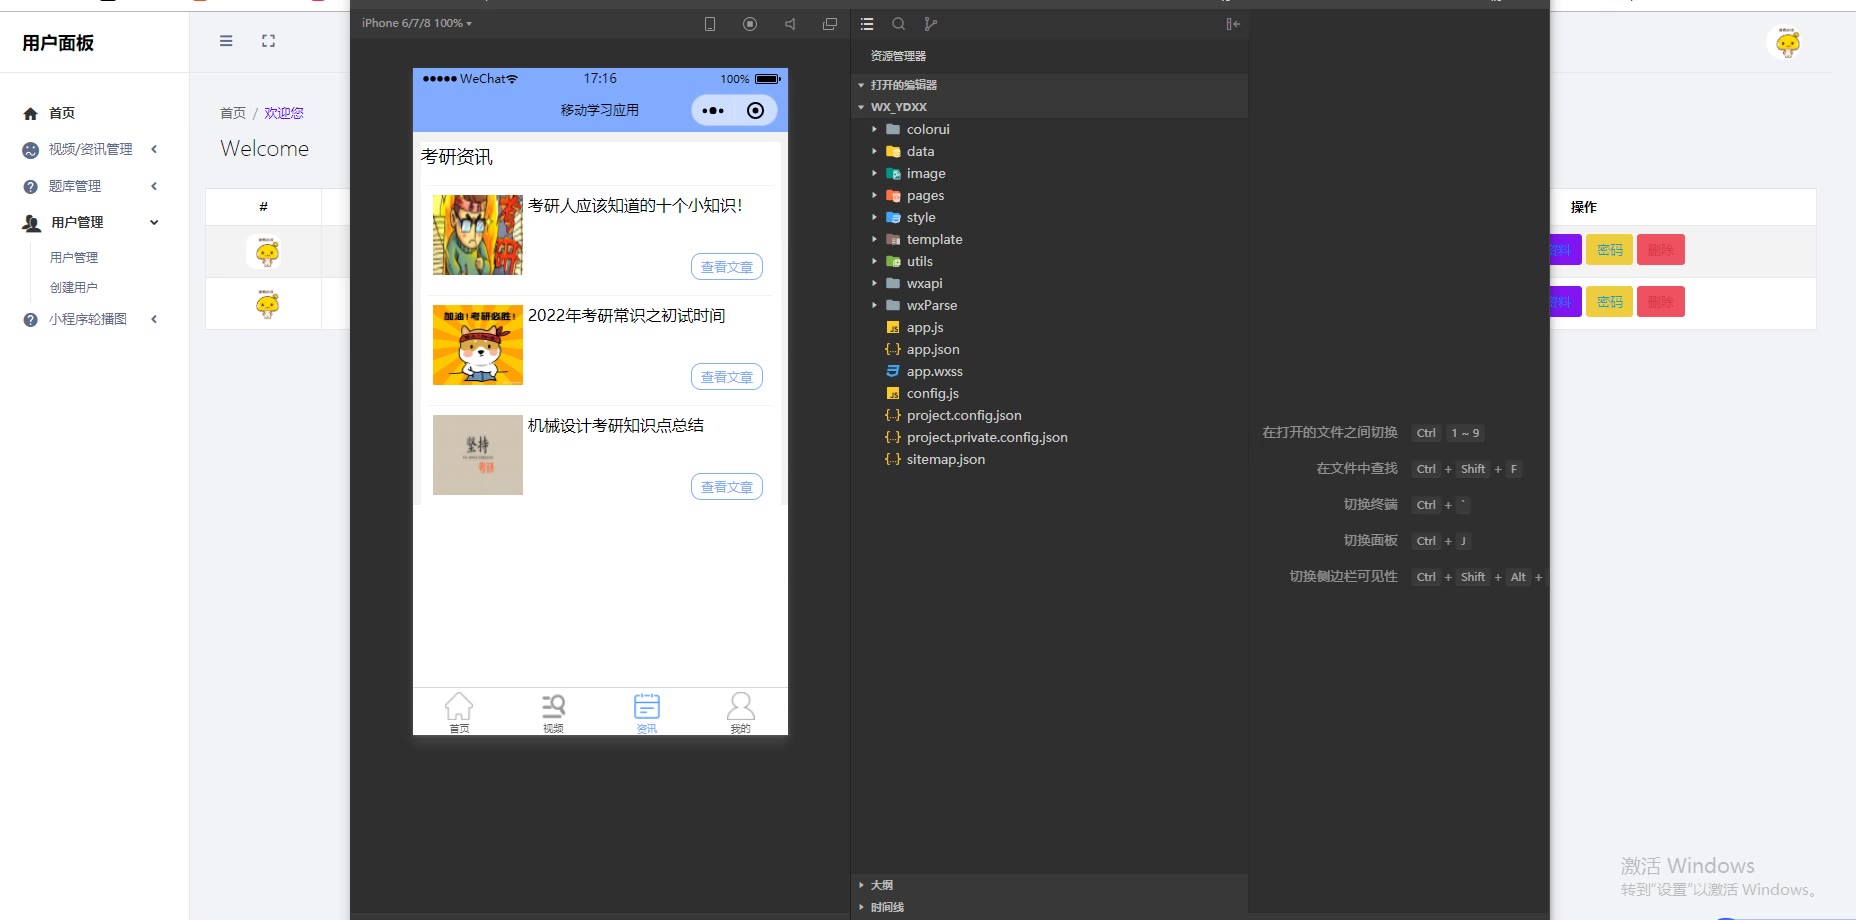Click yellow 密码 button in first user row
The image size is (1856, 920).
point(1609,250)
